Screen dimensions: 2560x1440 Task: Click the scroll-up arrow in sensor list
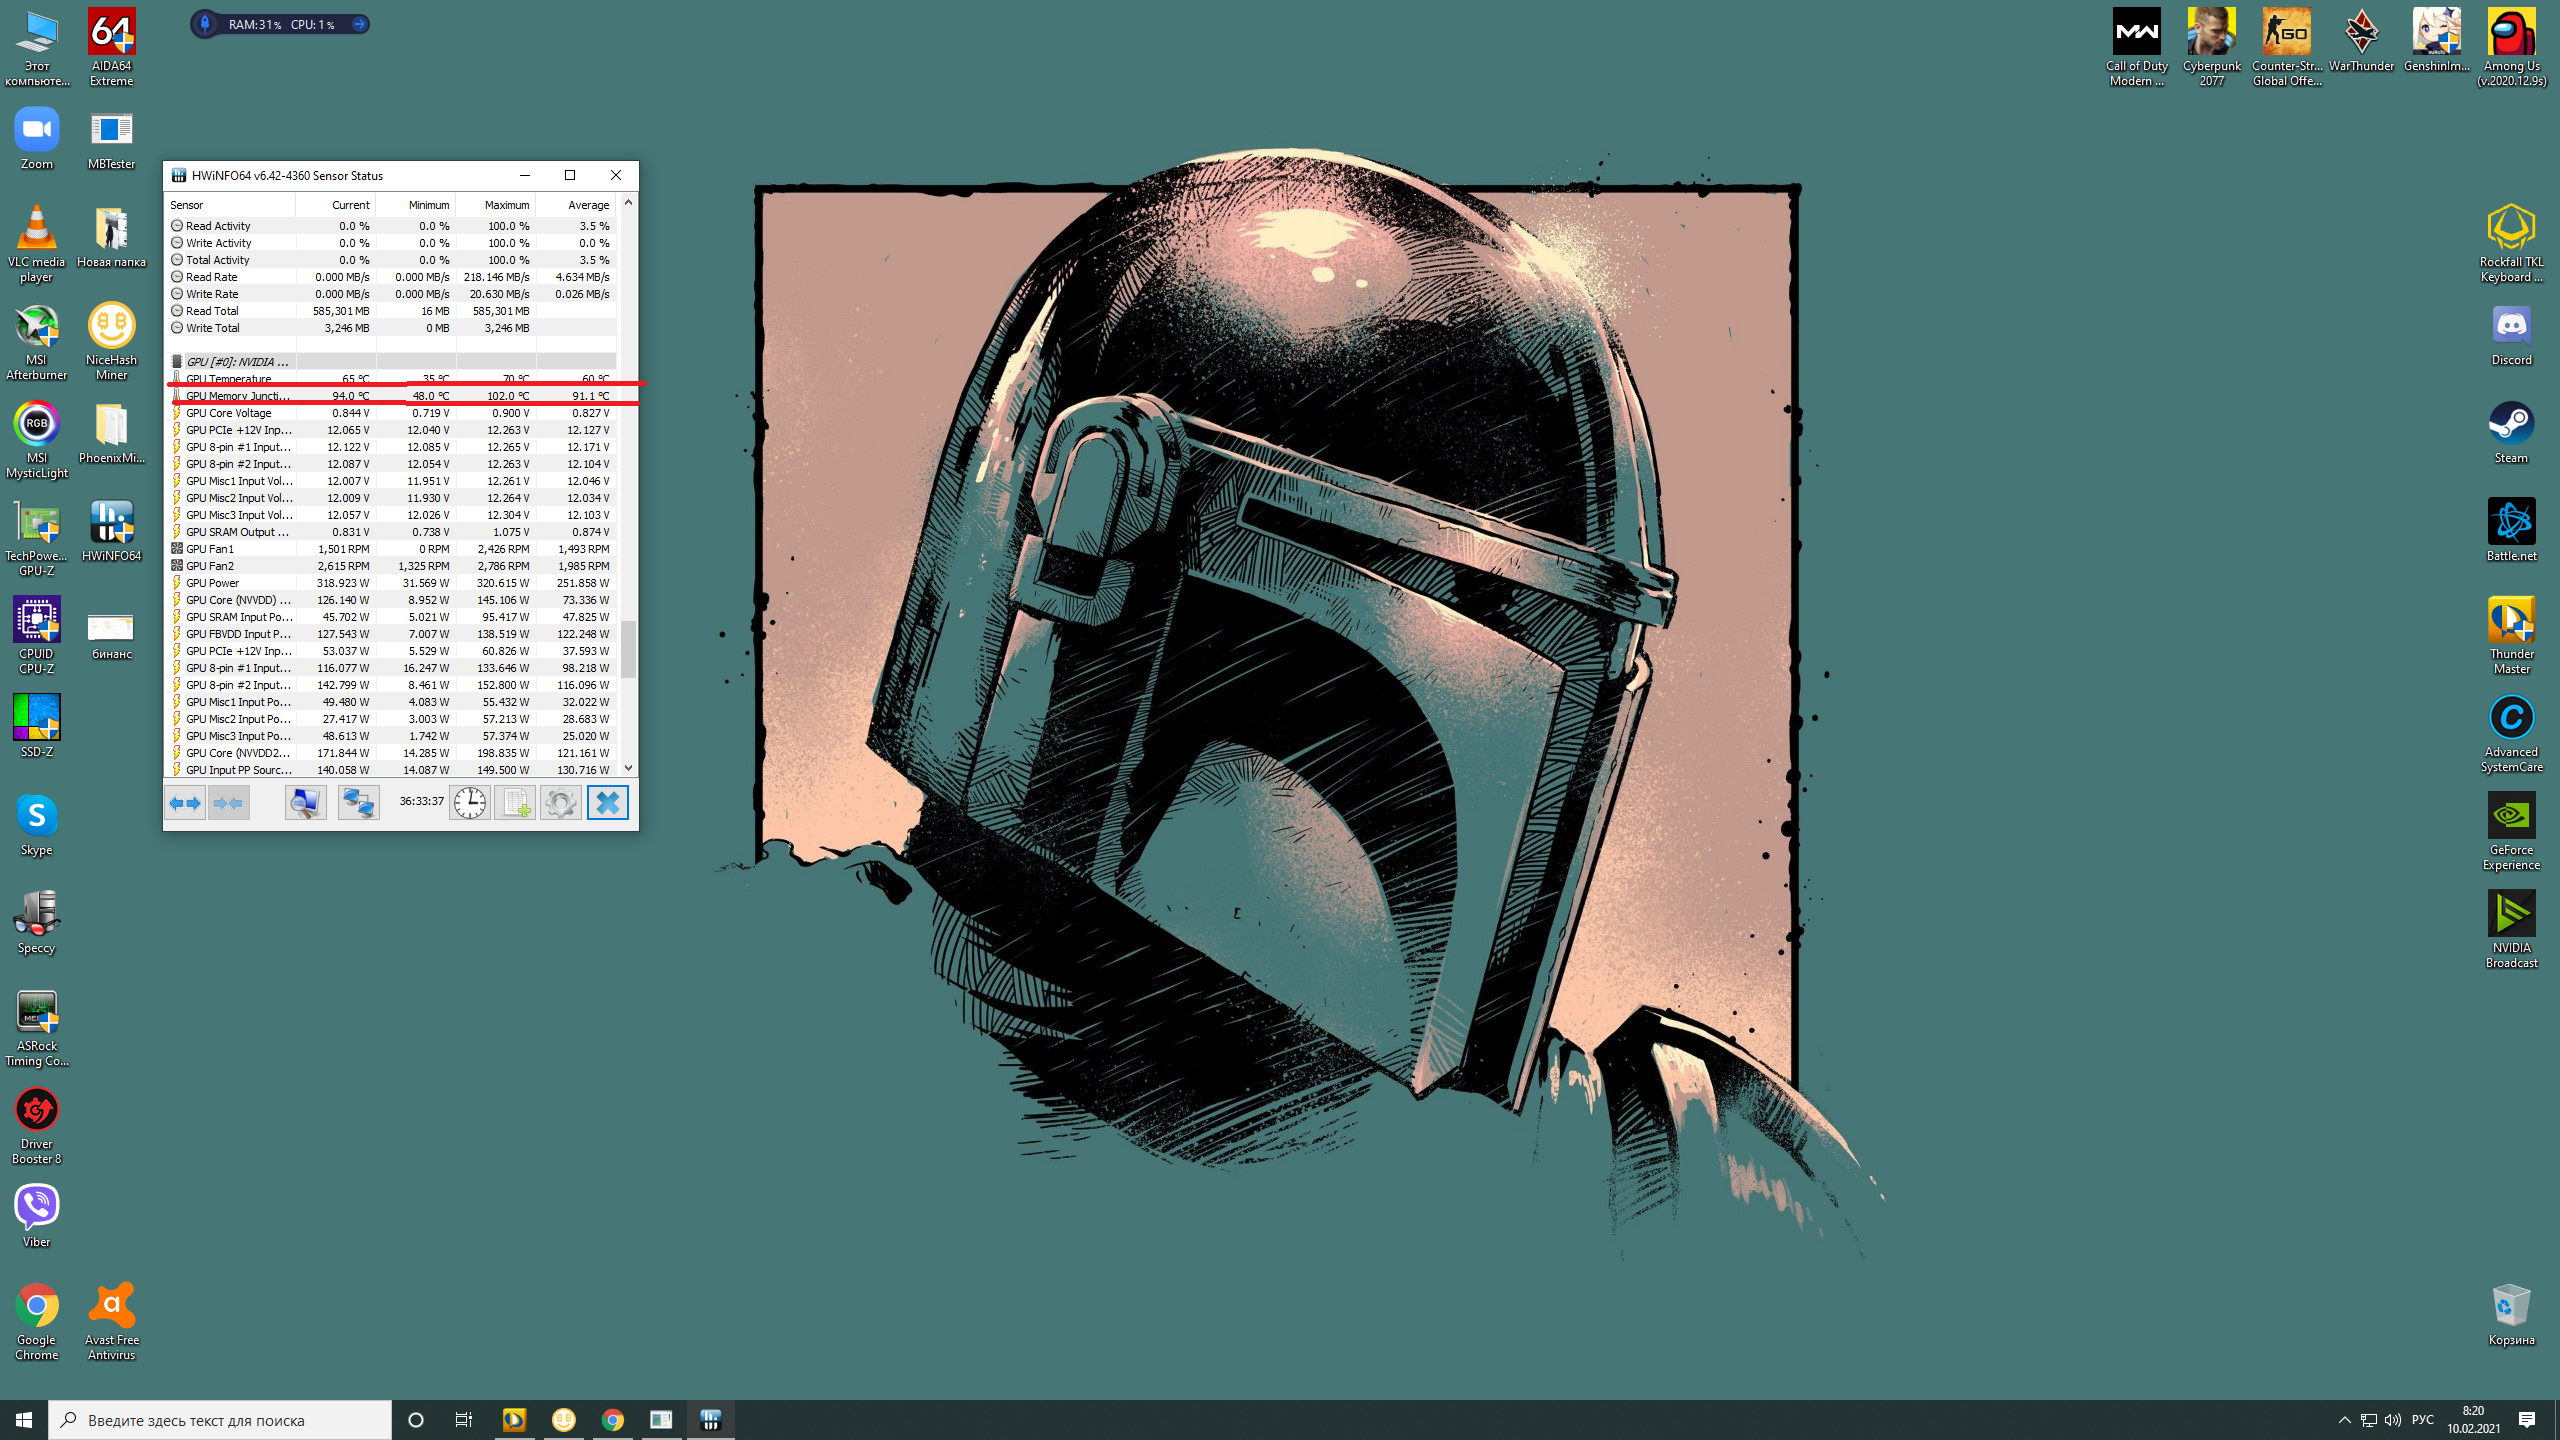[x=628, y=203]
